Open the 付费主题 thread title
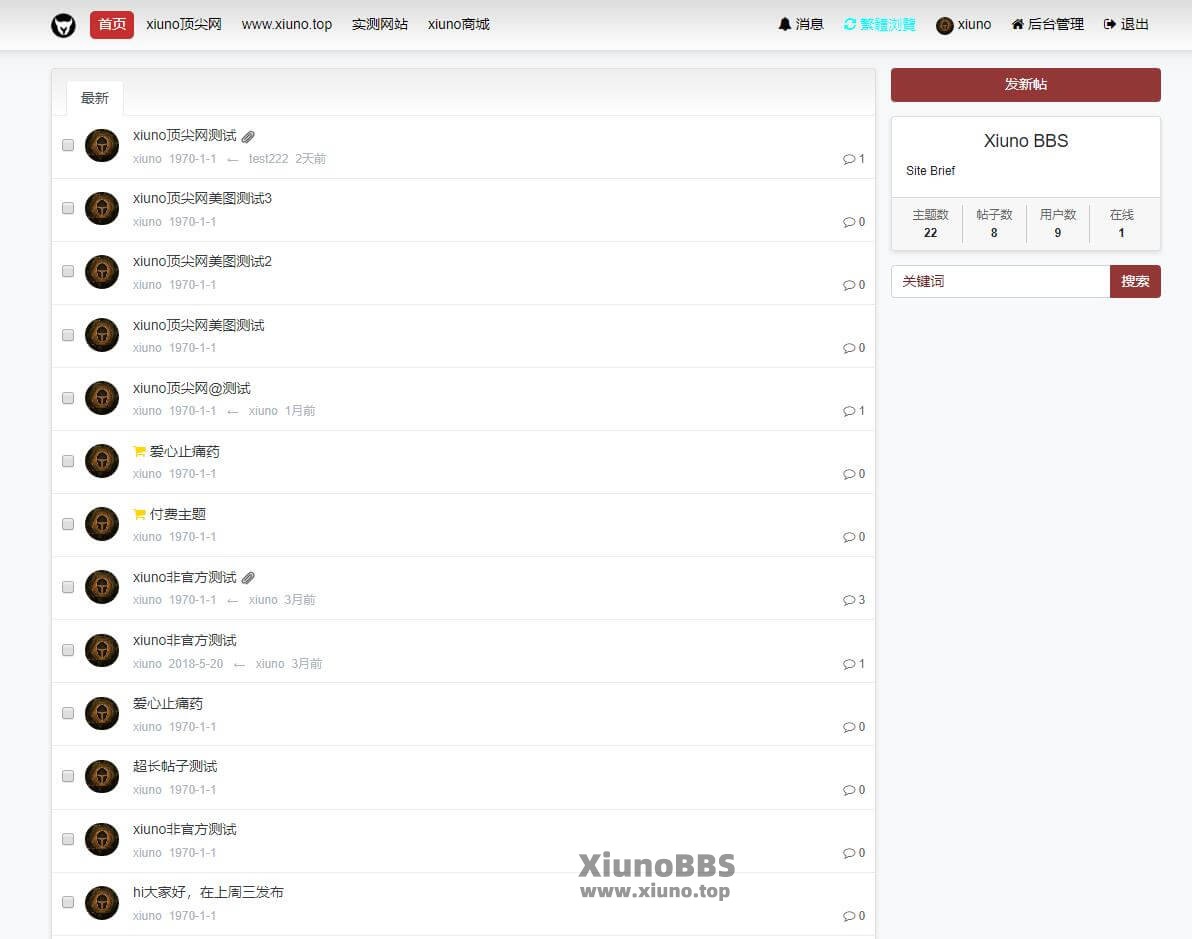Image resolution: width=1192 pixels, height=939 pixels. (178, 515)
